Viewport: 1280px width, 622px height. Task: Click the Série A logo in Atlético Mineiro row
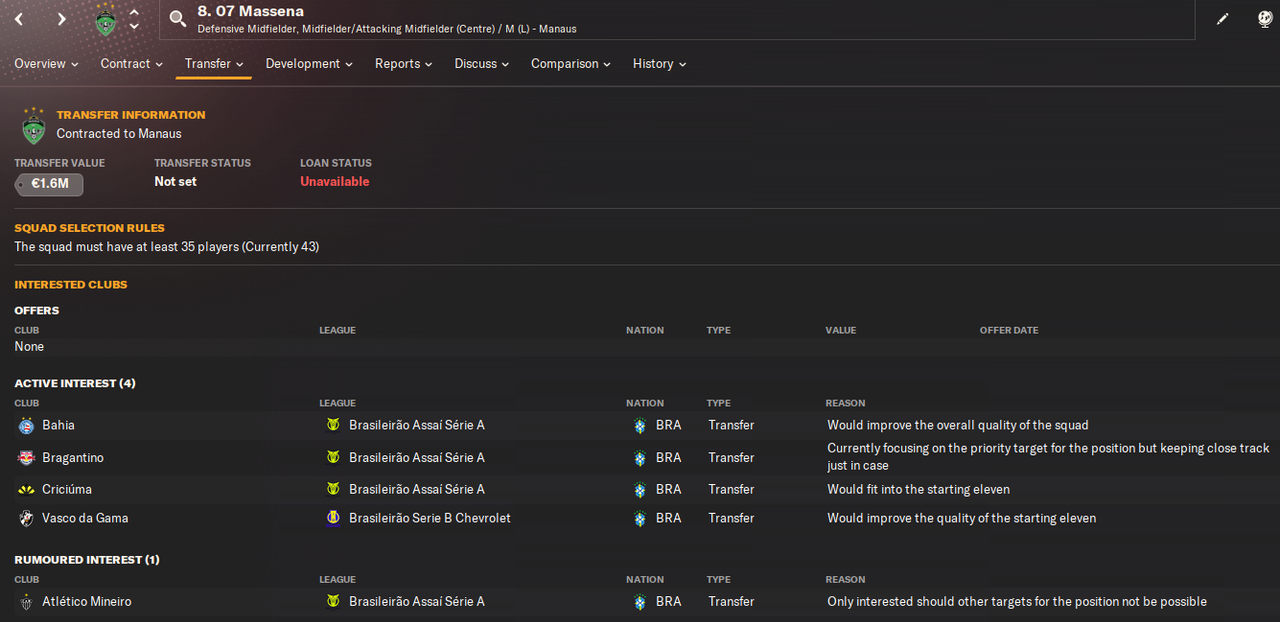tap(333, 602)
